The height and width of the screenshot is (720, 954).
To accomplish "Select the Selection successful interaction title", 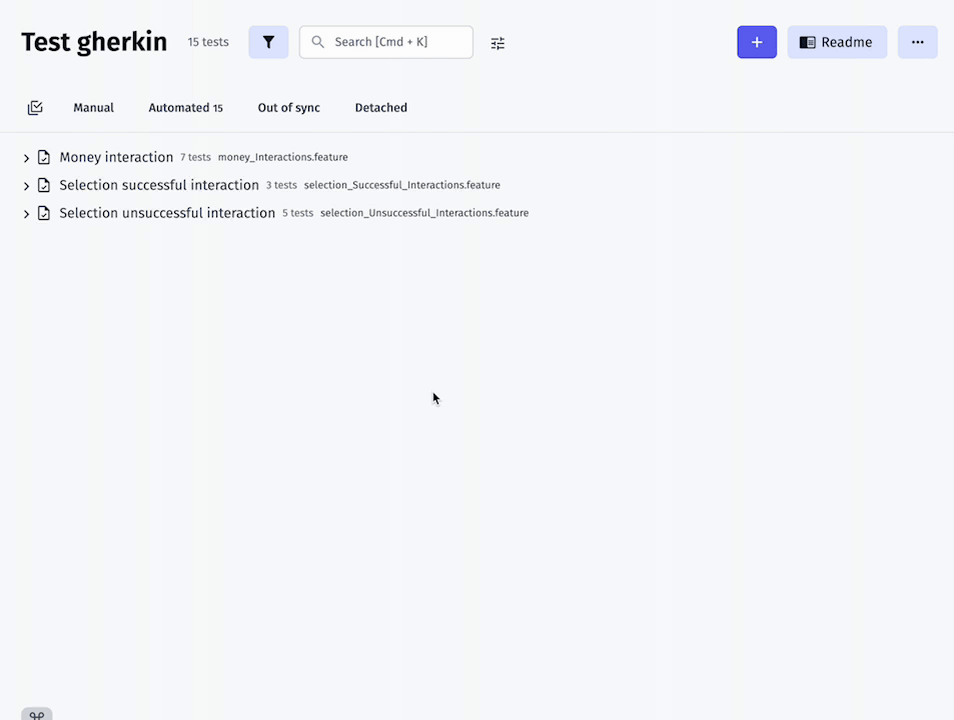I will tap(159, 185).
